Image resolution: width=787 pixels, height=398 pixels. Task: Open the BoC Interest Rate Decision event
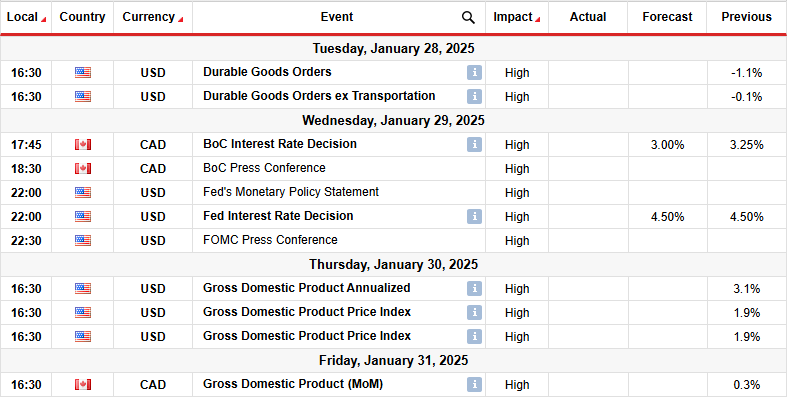point(280,144)
